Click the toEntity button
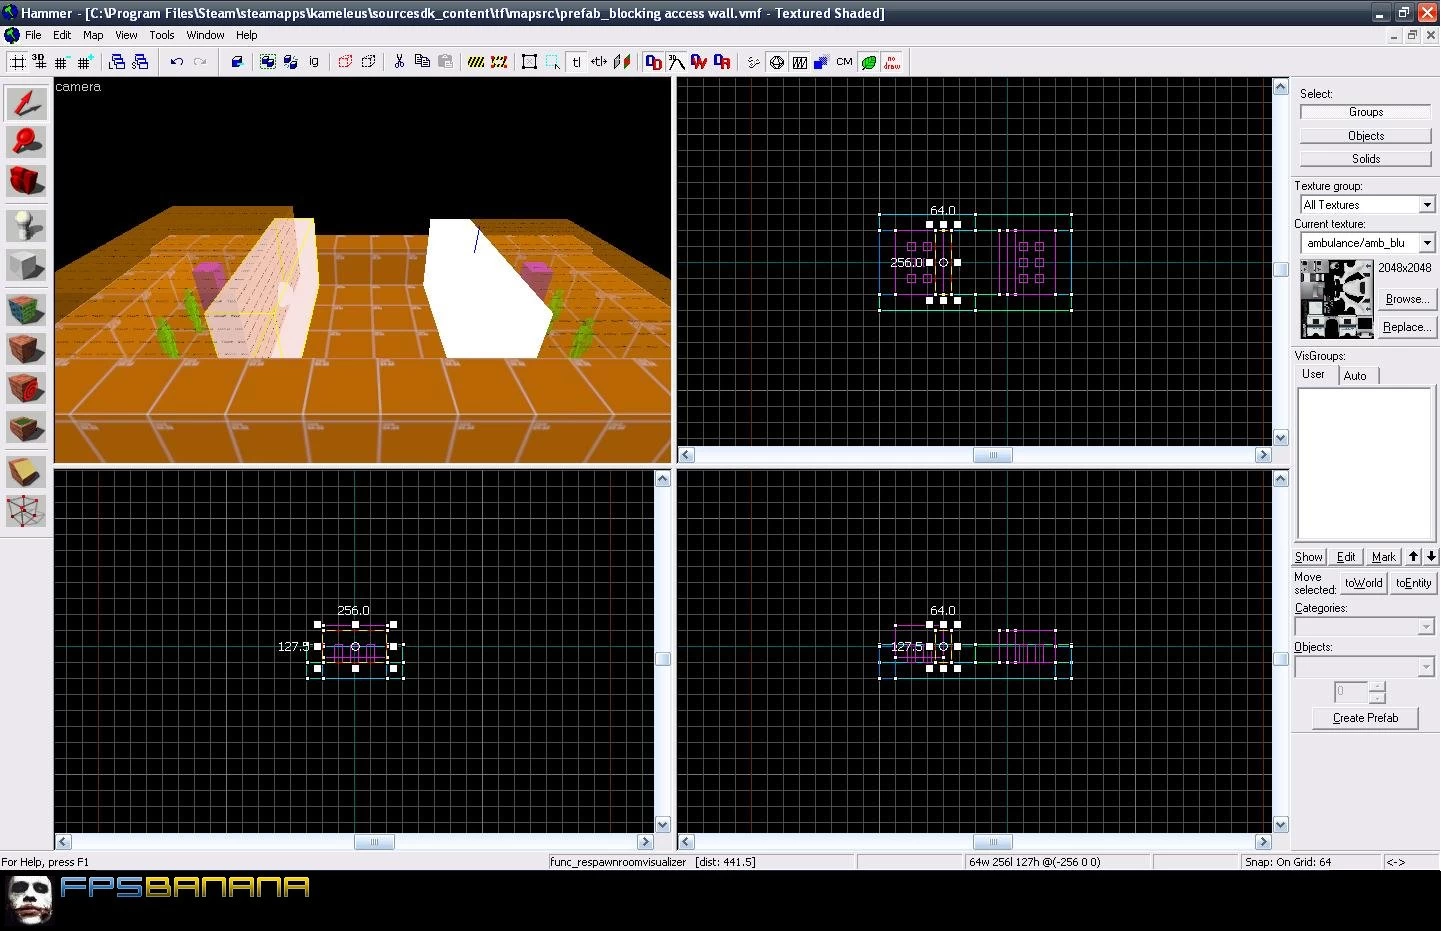Viewport: 1441px width, 931px height. point(1413,583)
